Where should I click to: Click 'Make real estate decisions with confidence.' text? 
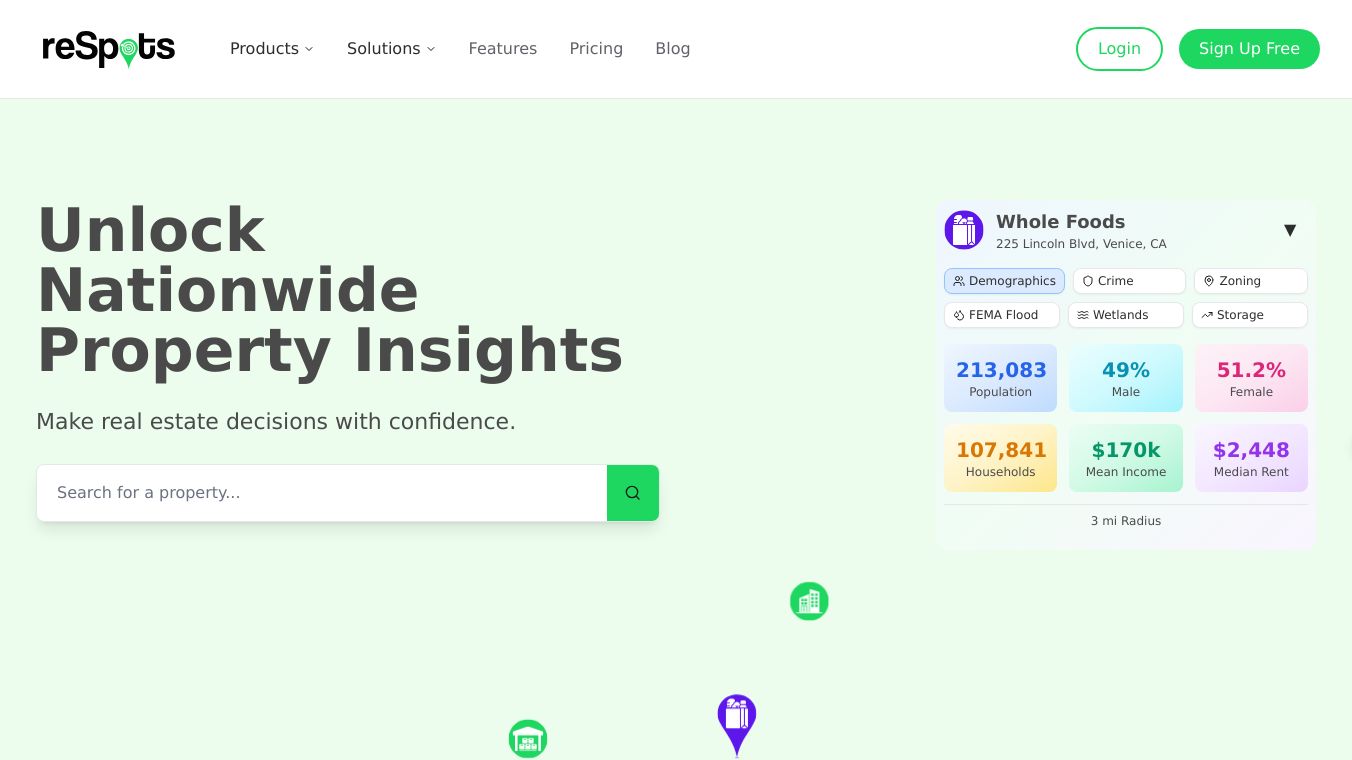coord(276,422)
